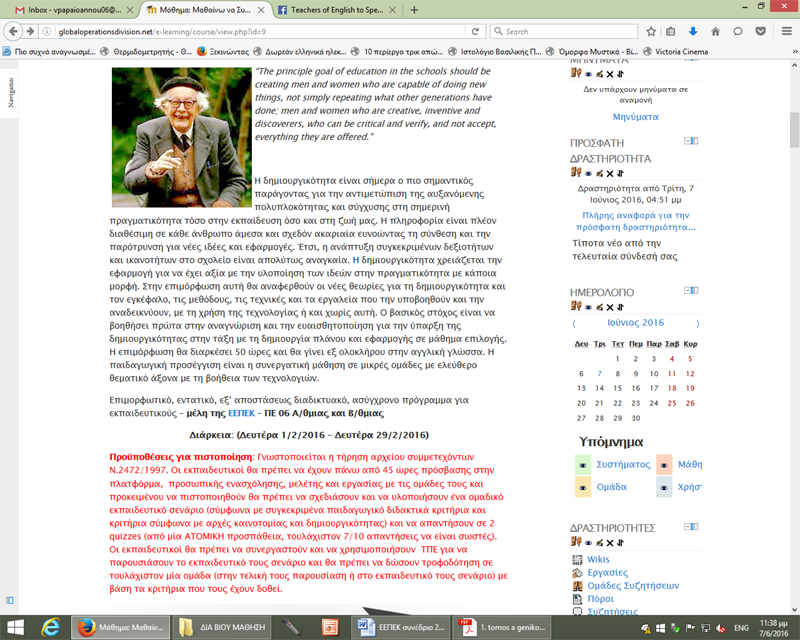Toggle Ομάδα events eye in calendar legend

pyautogui.click(x=583, y=487)
